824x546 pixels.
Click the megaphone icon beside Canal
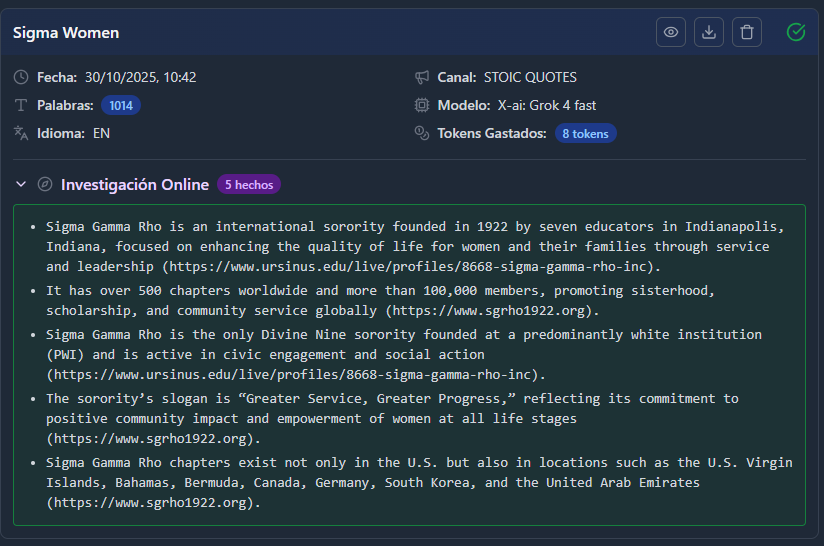coord(422,77)
